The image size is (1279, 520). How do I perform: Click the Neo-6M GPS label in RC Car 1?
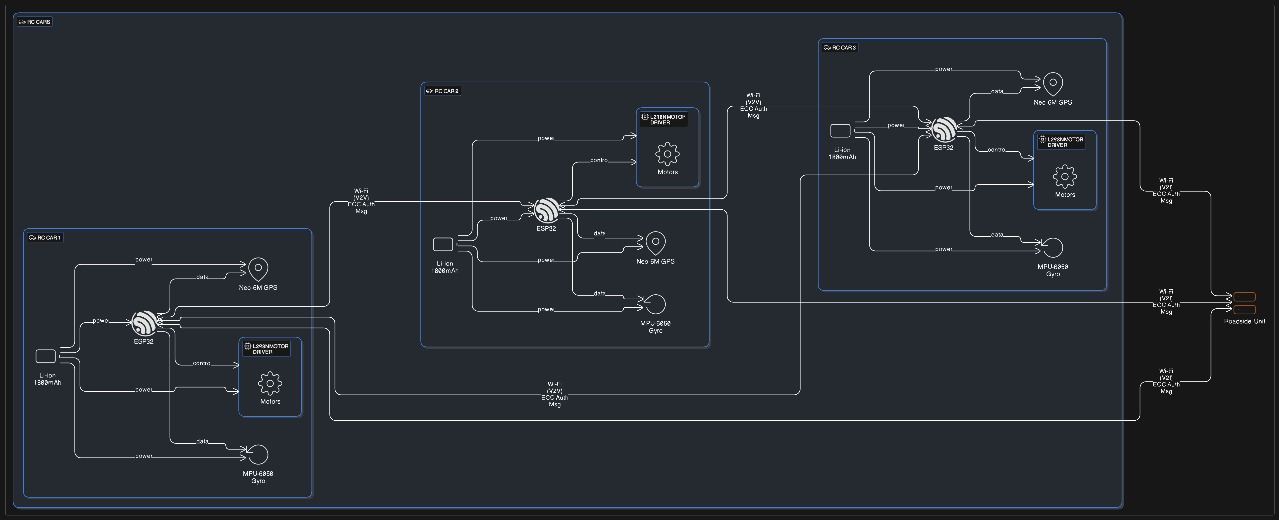258,288
